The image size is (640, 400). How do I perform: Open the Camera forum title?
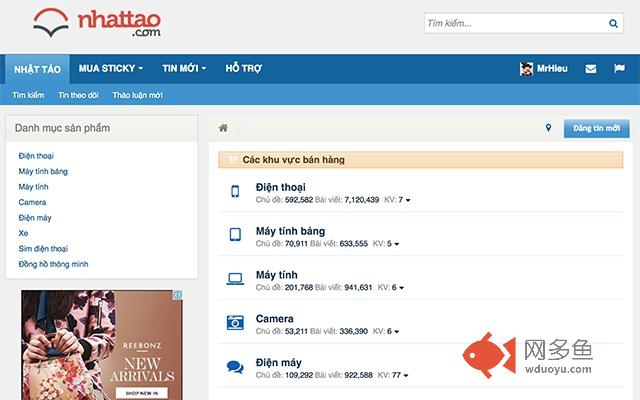pos(274,318)
